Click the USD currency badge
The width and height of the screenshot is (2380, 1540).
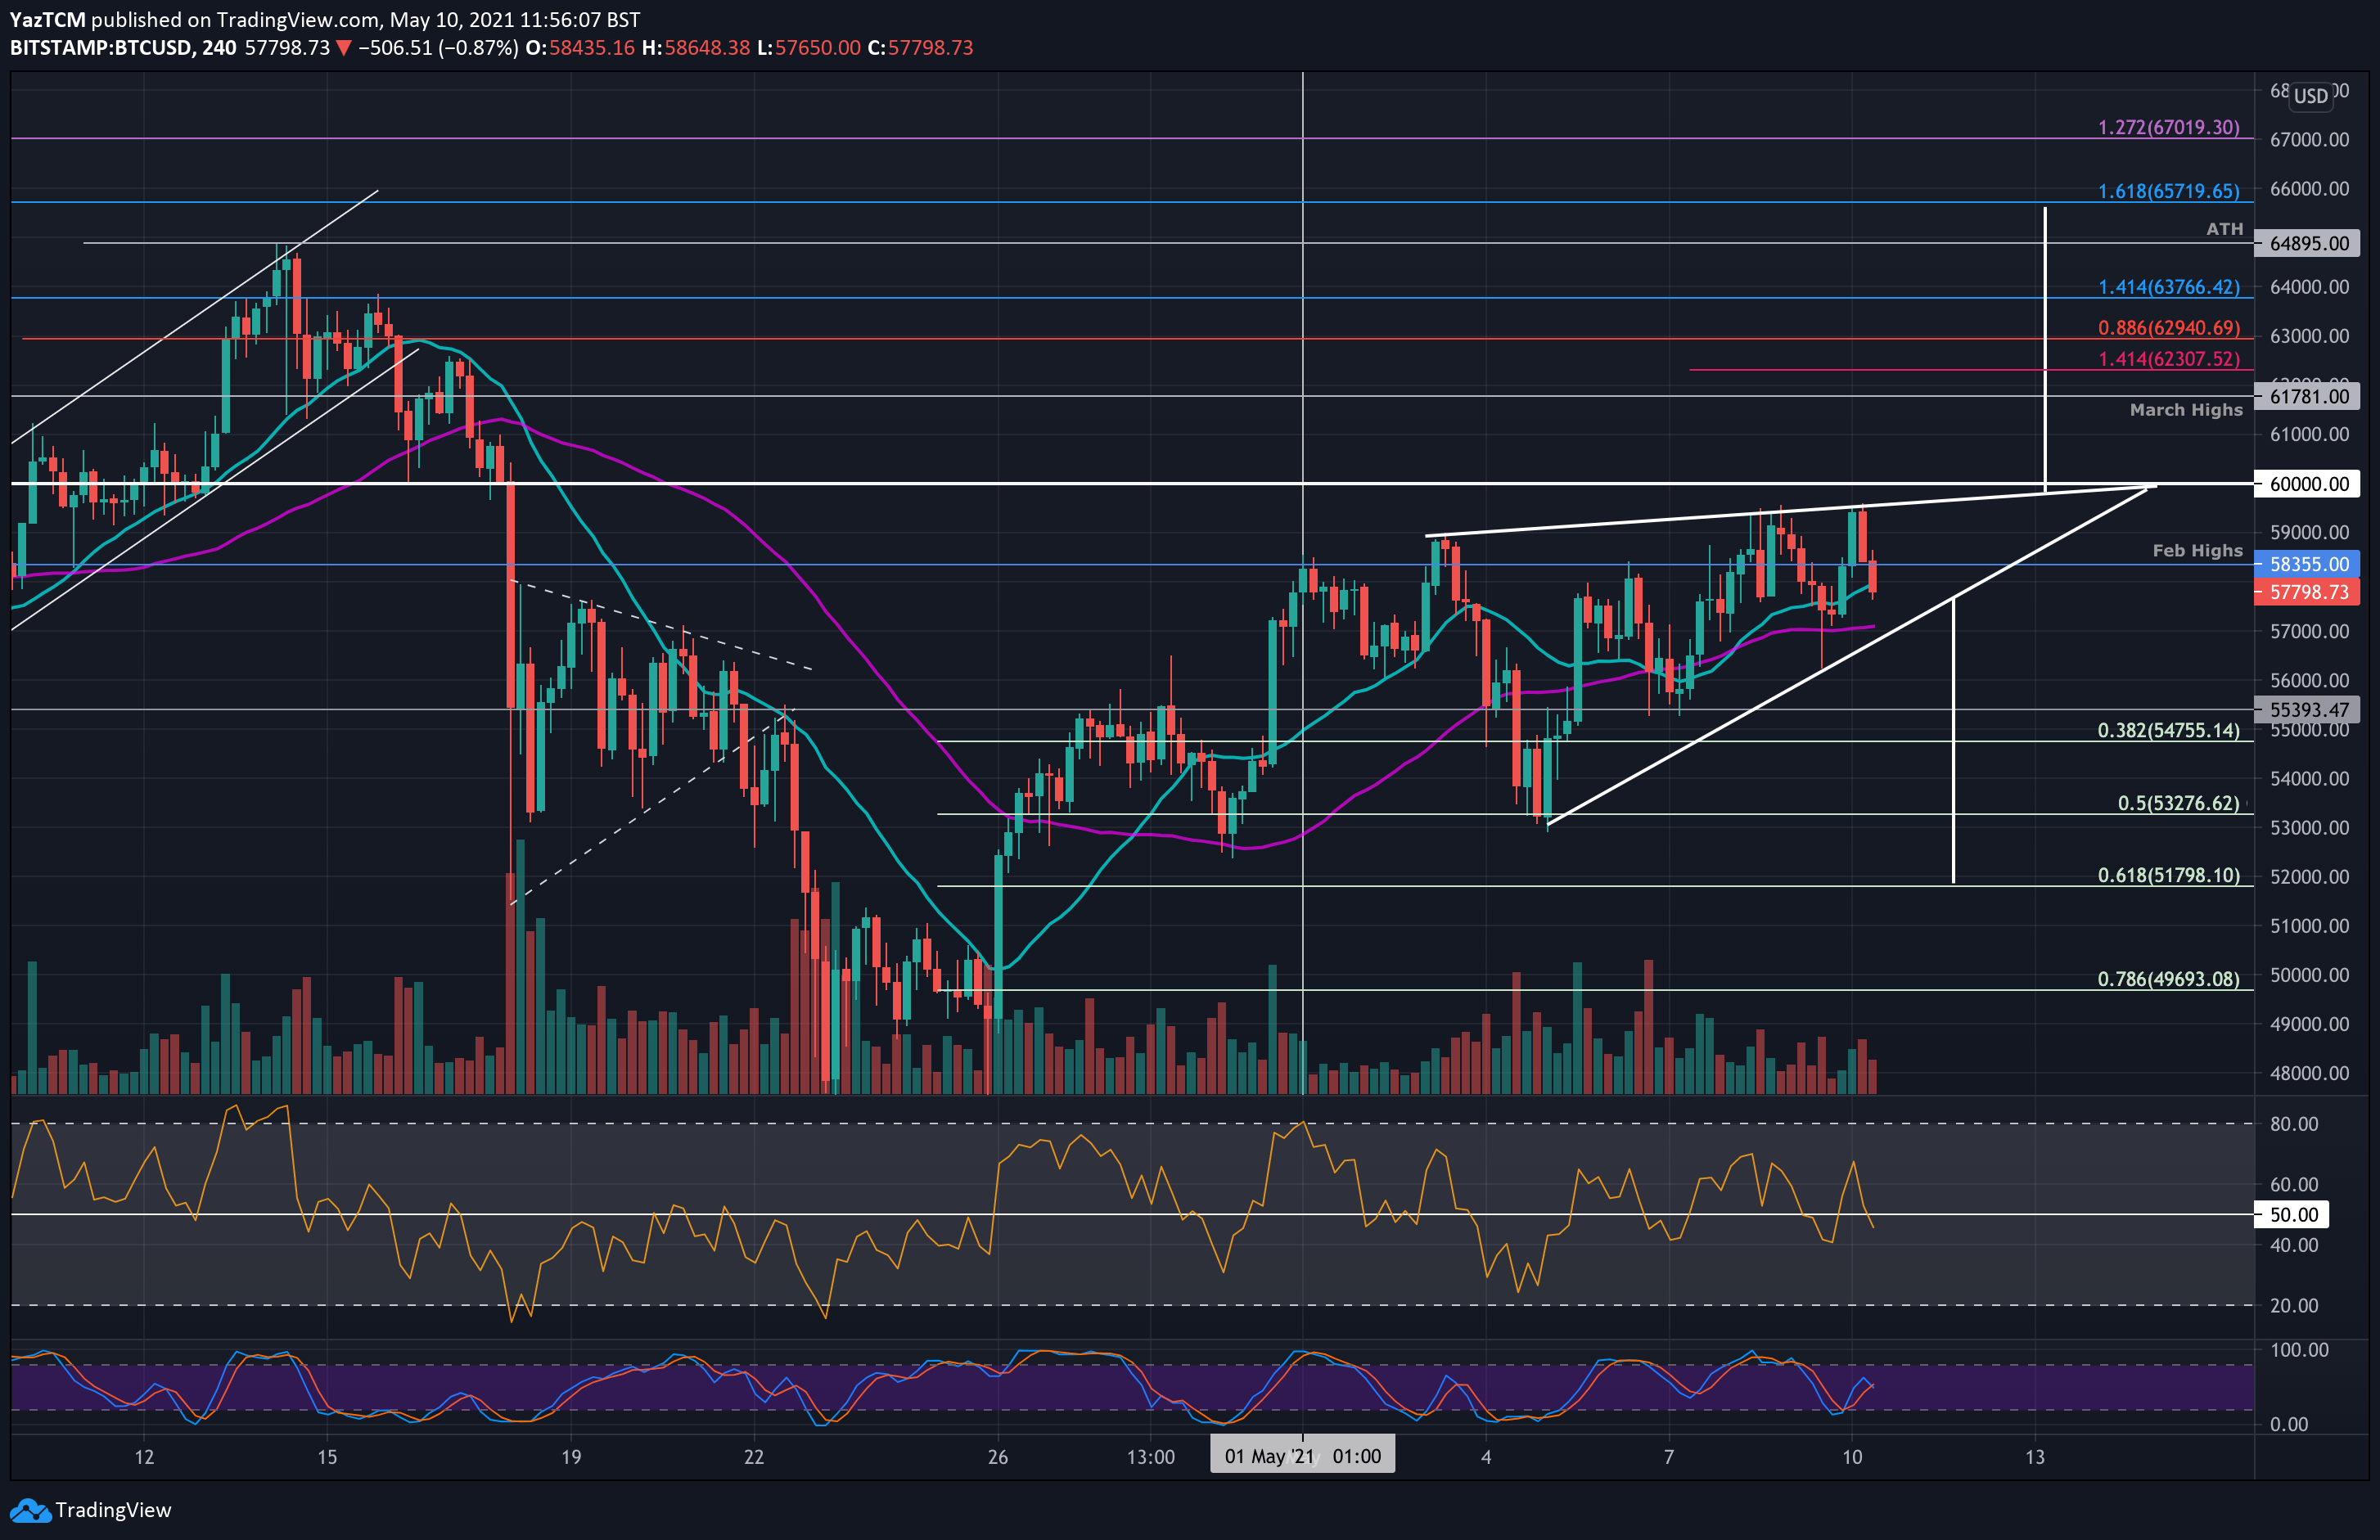point(2311,96)
